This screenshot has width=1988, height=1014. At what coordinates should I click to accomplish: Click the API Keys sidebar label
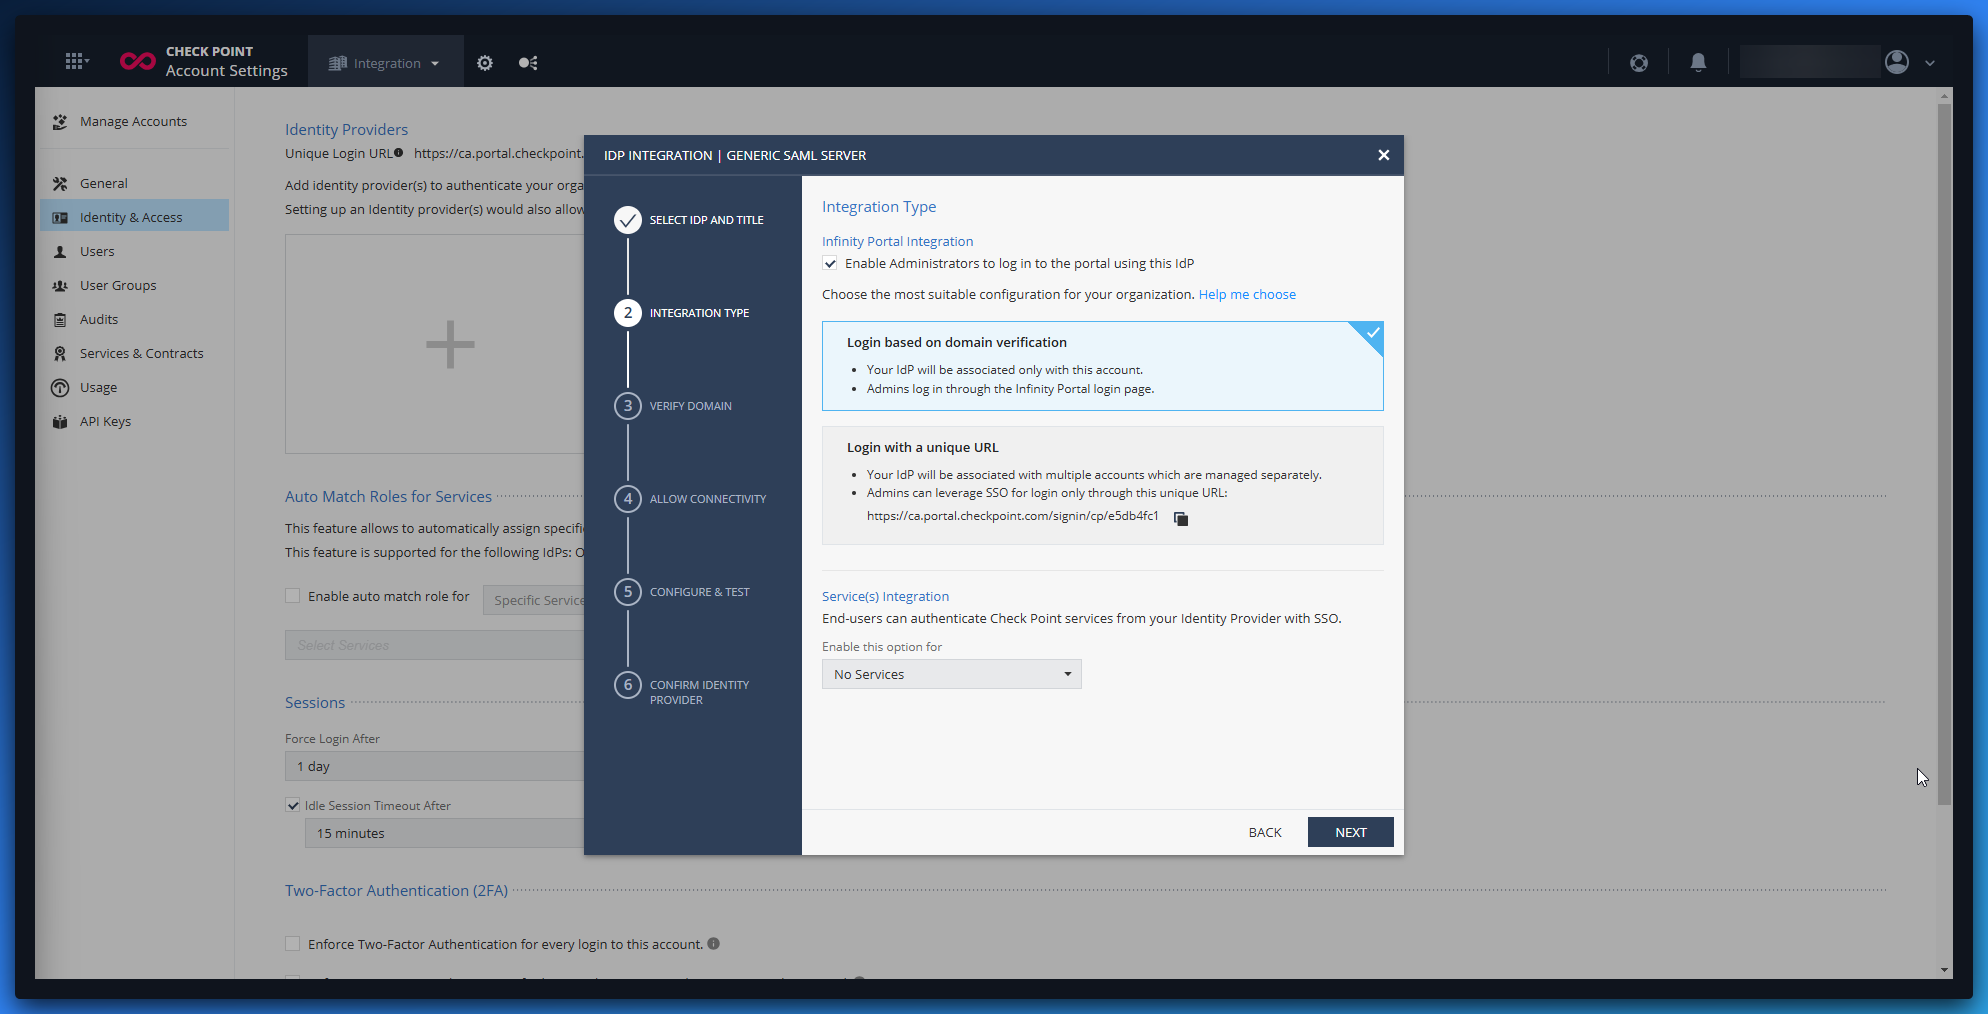105,422
